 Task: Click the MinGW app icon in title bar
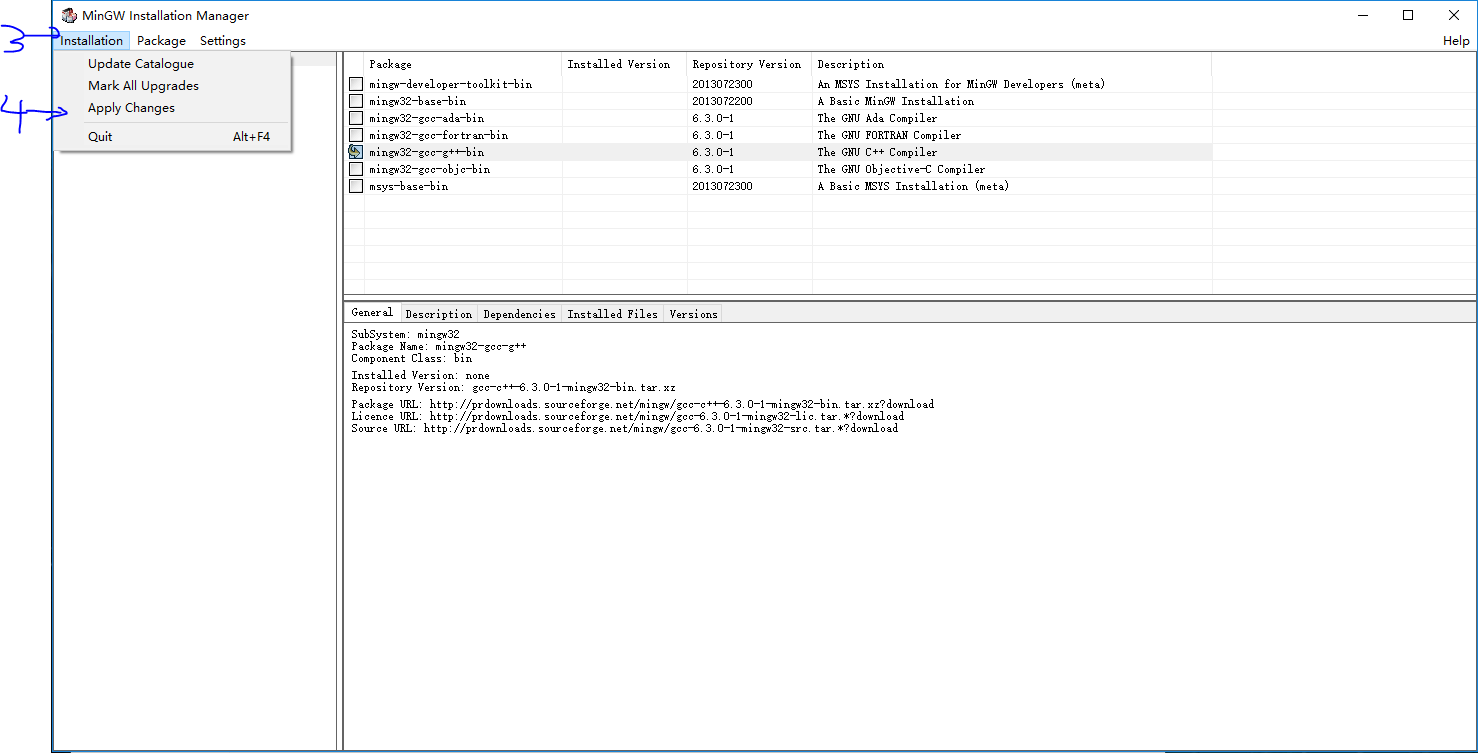[x=69, y=15]
